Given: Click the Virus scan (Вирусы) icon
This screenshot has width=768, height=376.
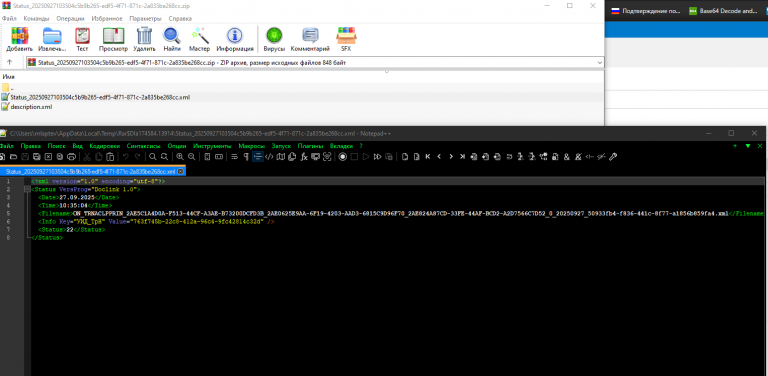Looking at the screenshot, I should pos(274,39).
